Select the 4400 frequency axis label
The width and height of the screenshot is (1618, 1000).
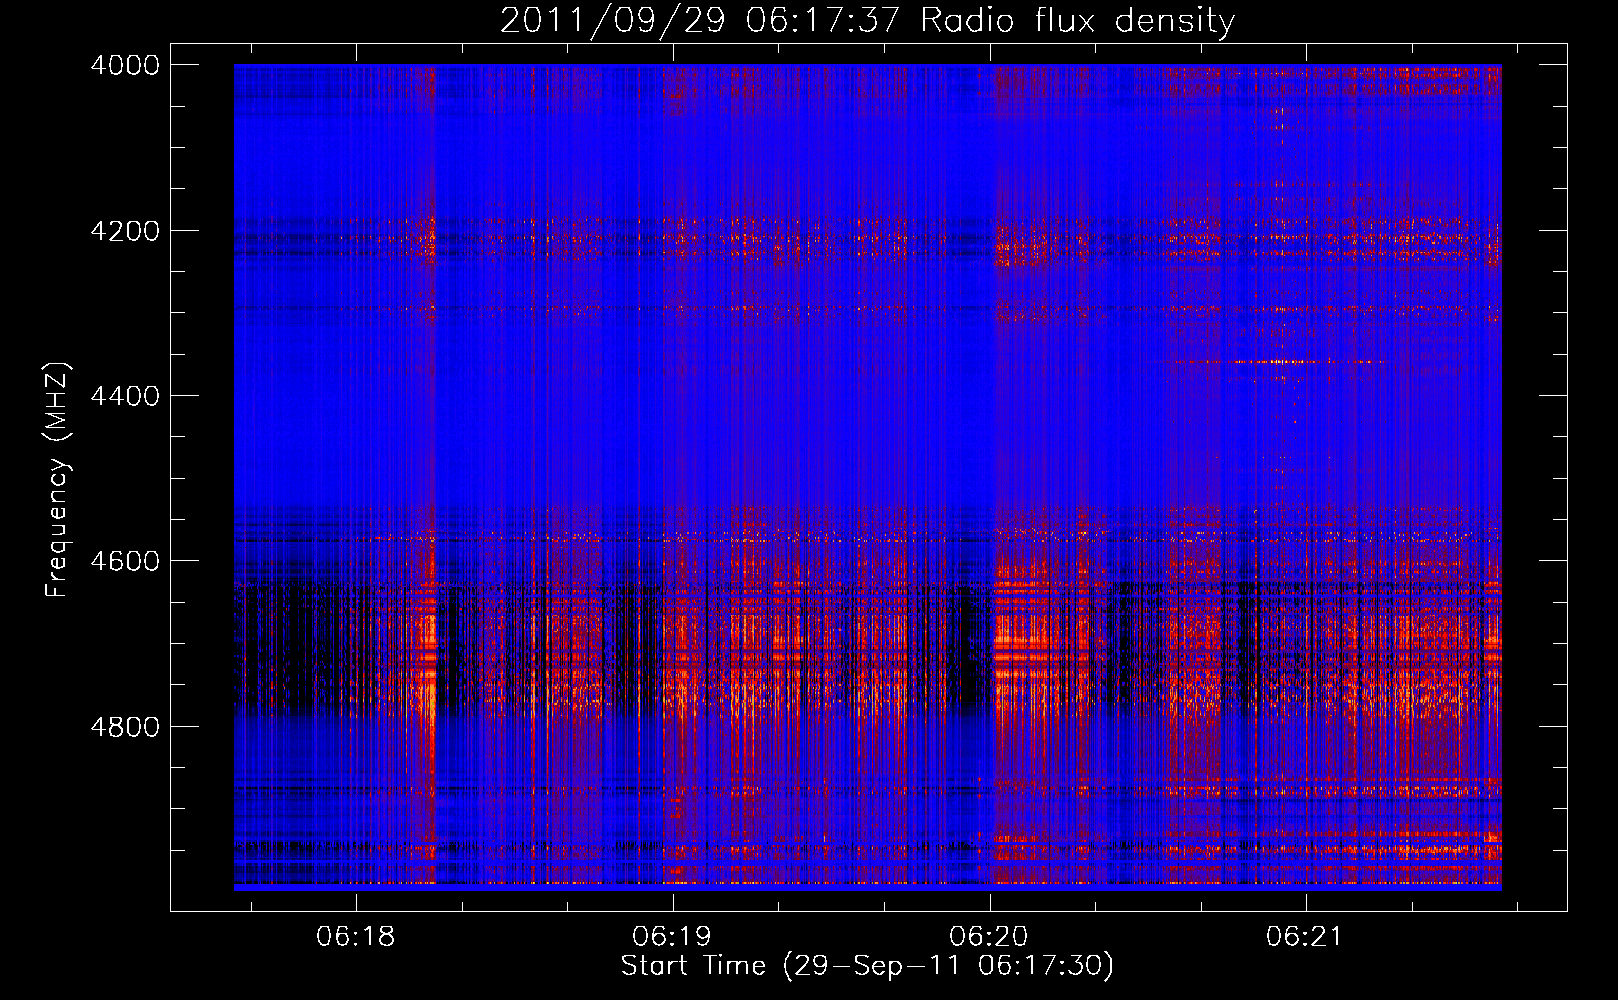pos(125,396)
